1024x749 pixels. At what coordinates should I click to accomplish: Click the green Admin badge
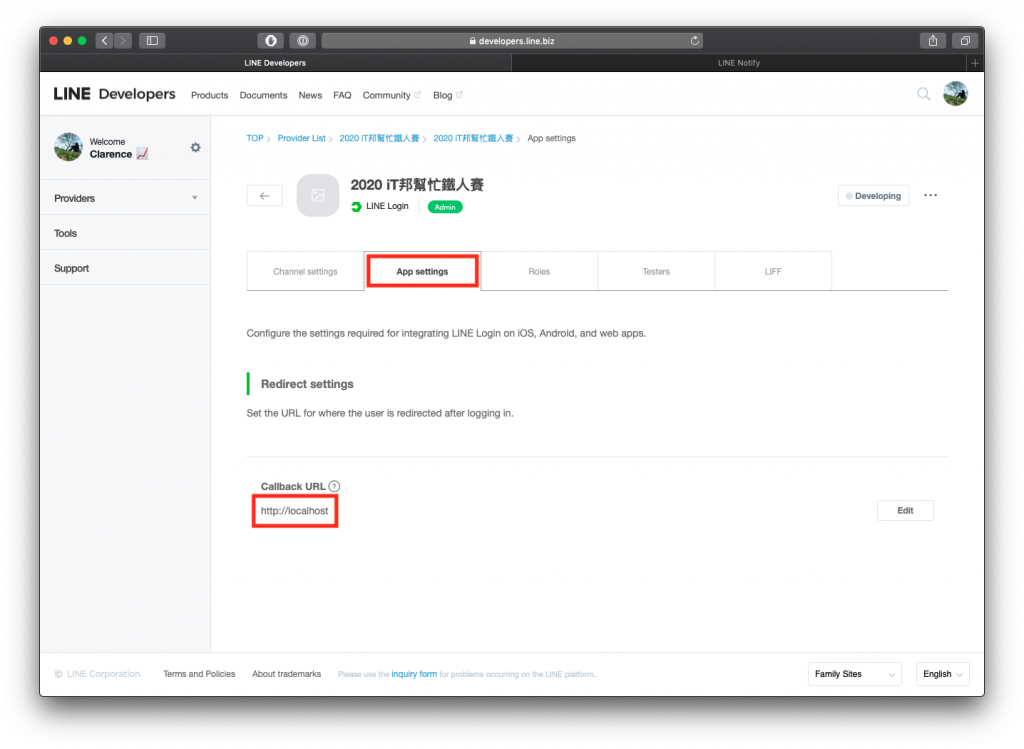click(445, 207)
